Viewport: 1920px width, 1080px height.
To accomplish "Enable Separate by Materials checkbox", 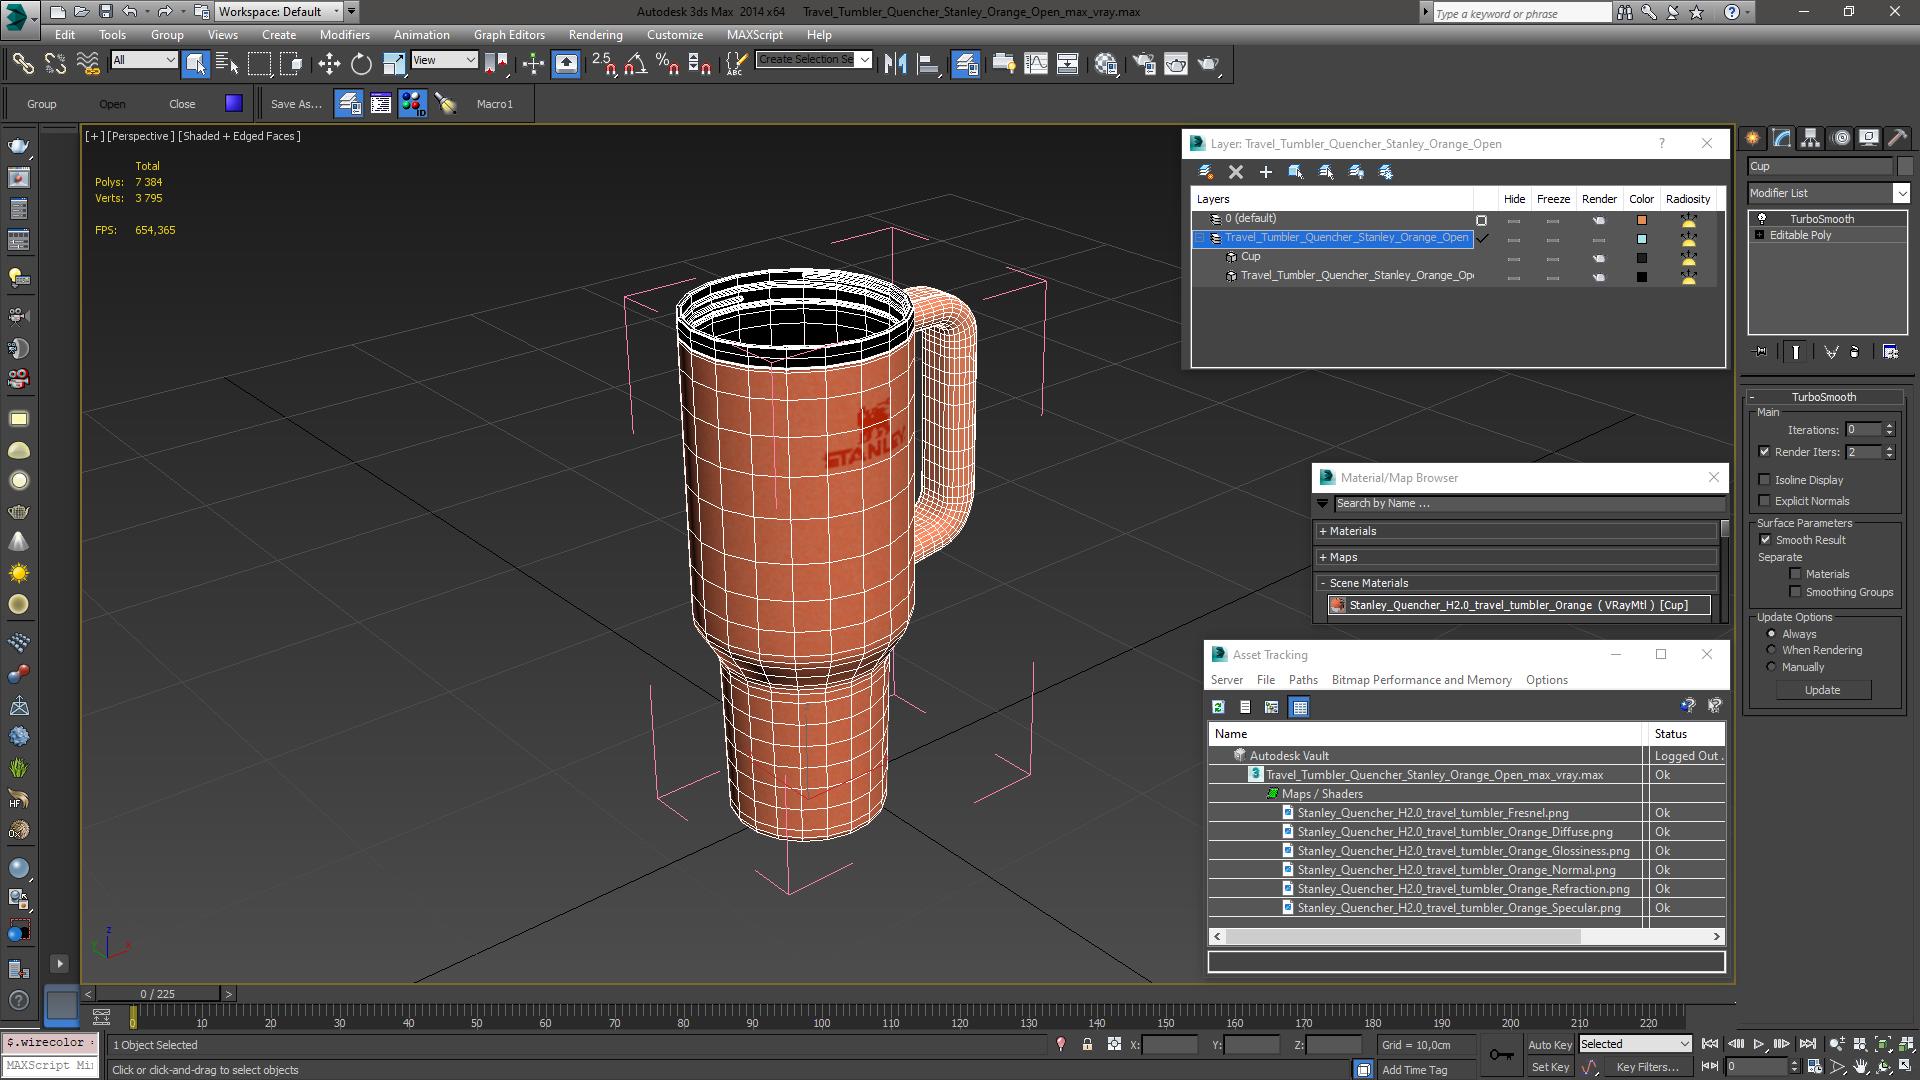I will pyautogui.click(x=1796, y=574).
